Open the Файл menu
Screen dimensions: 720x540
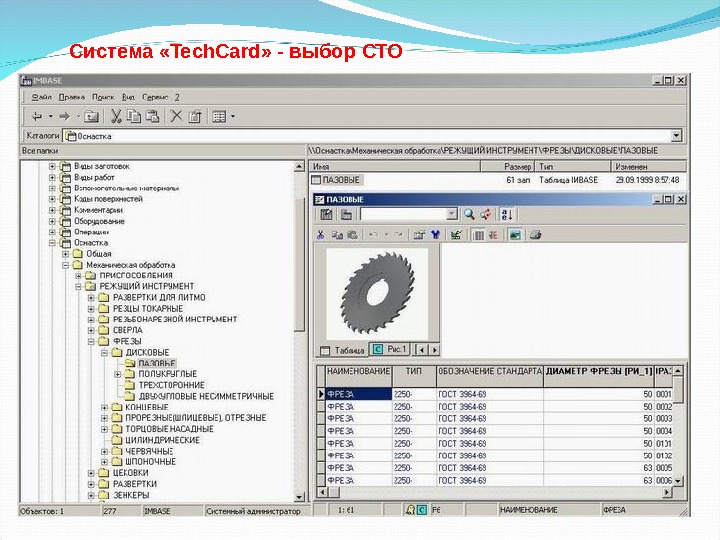point(41,97)
